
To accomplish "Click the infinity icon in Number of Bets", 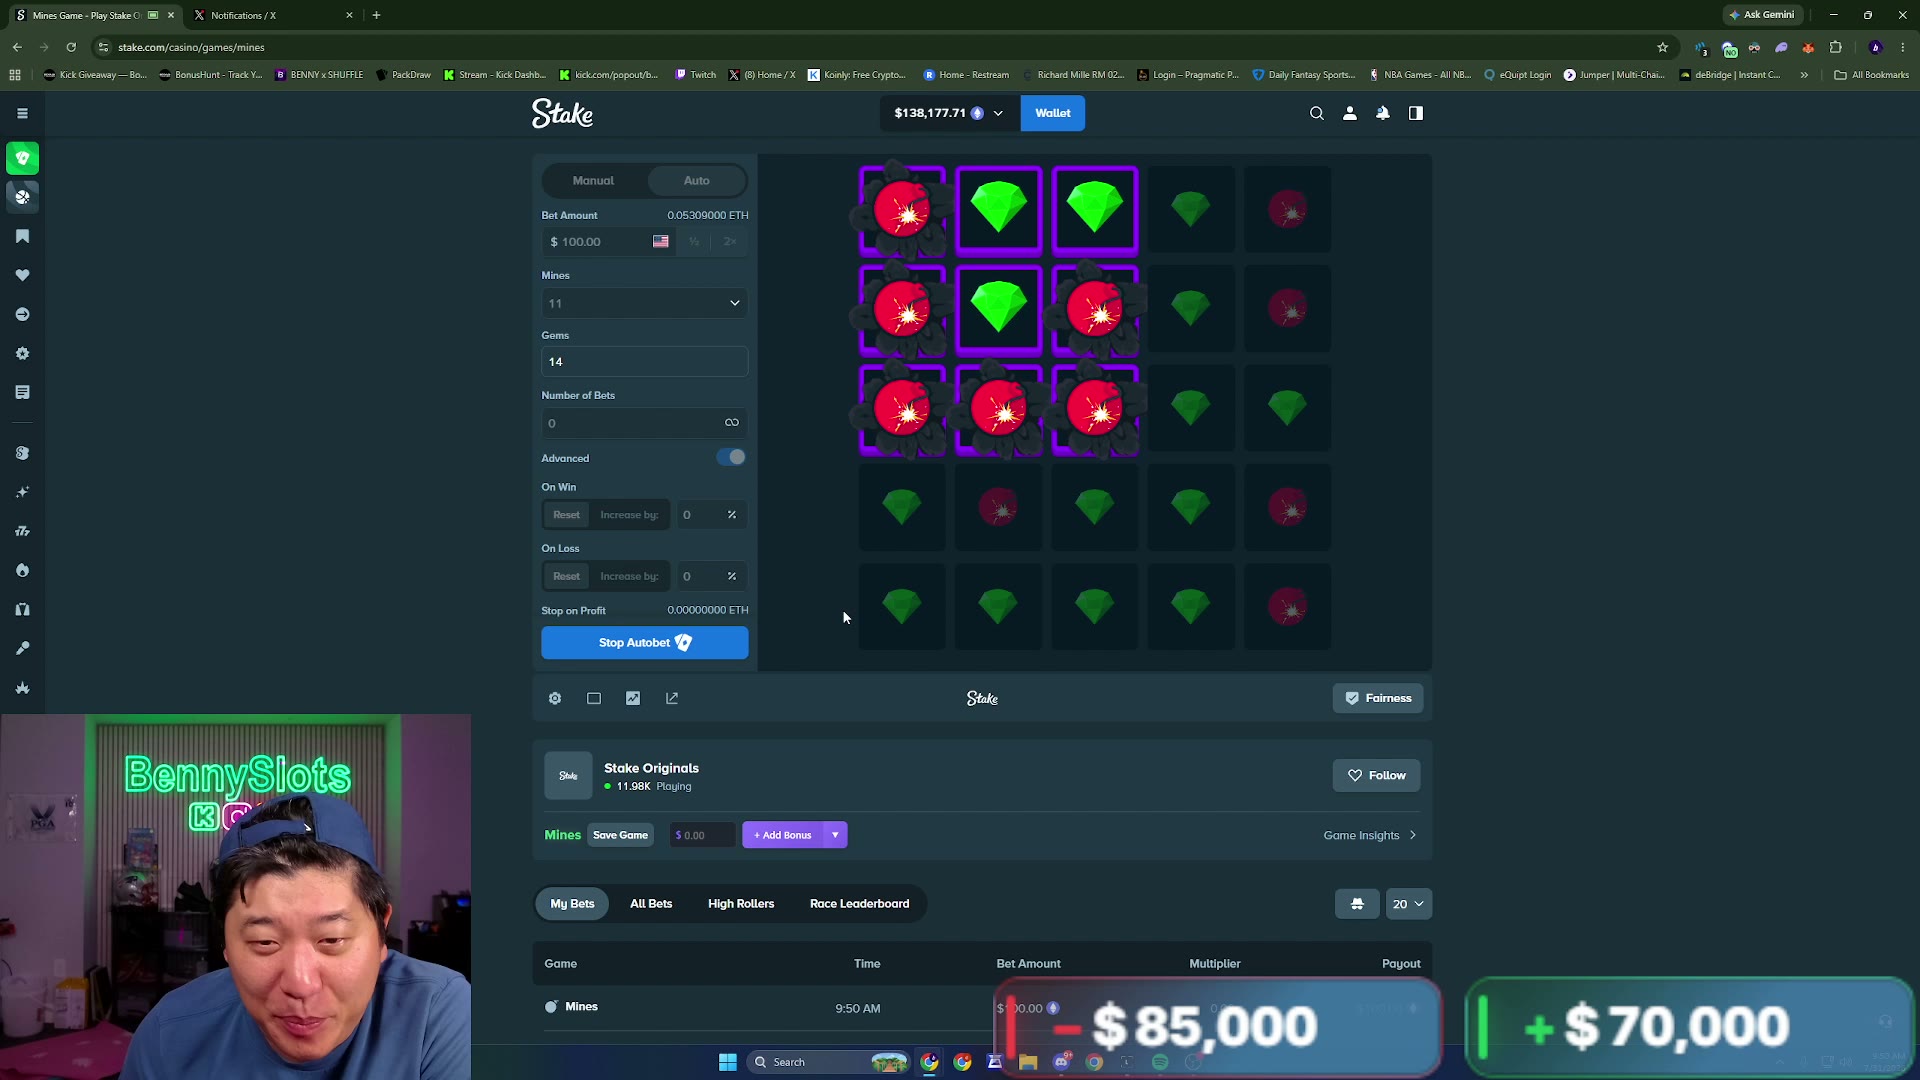I will 732,423.
